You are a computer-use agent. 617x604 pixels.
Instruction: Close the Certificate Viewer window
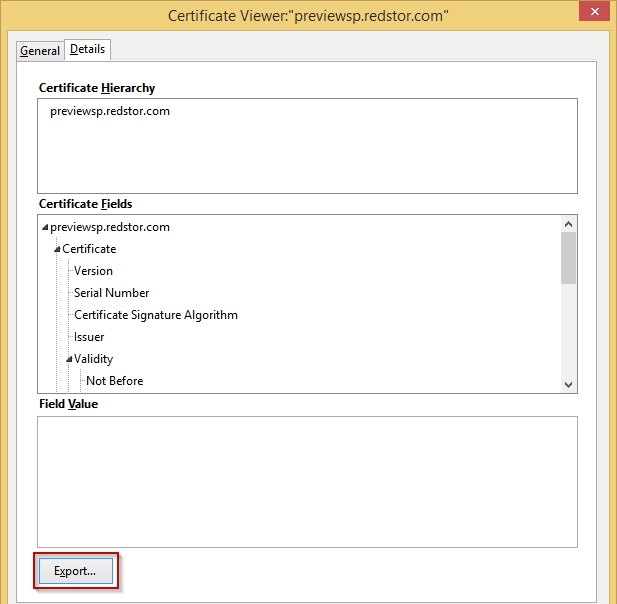[595, 11]
